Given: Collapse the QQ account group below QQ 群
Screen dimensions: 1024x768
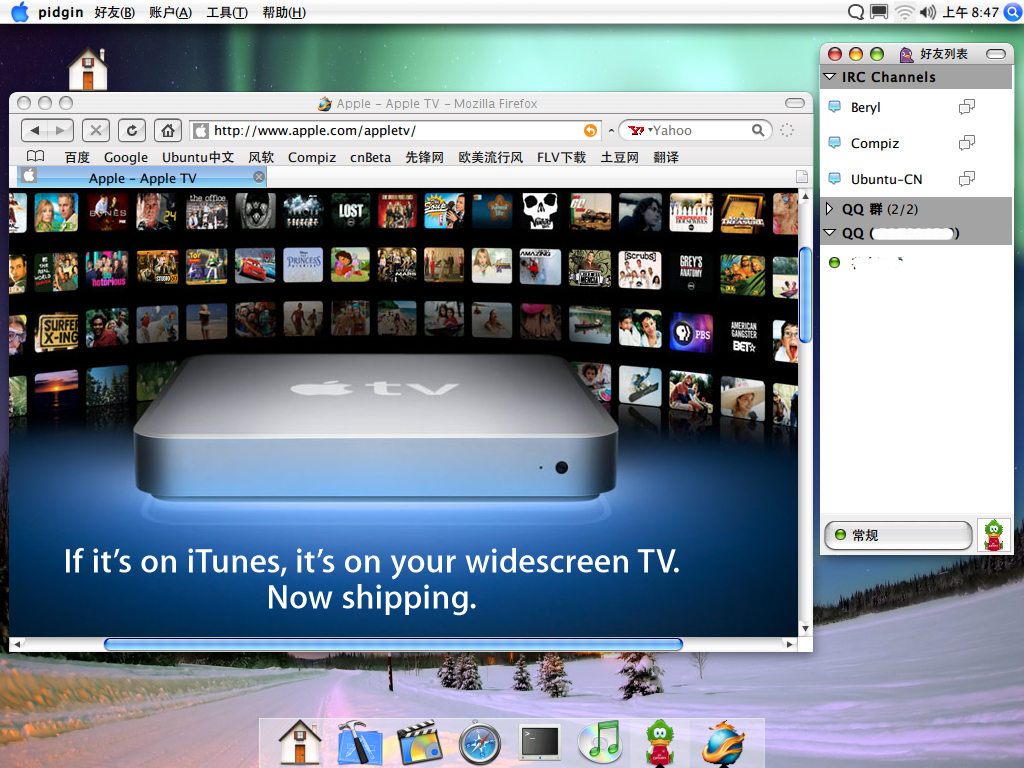Looking at the screenshot, I should pos(829,232).
